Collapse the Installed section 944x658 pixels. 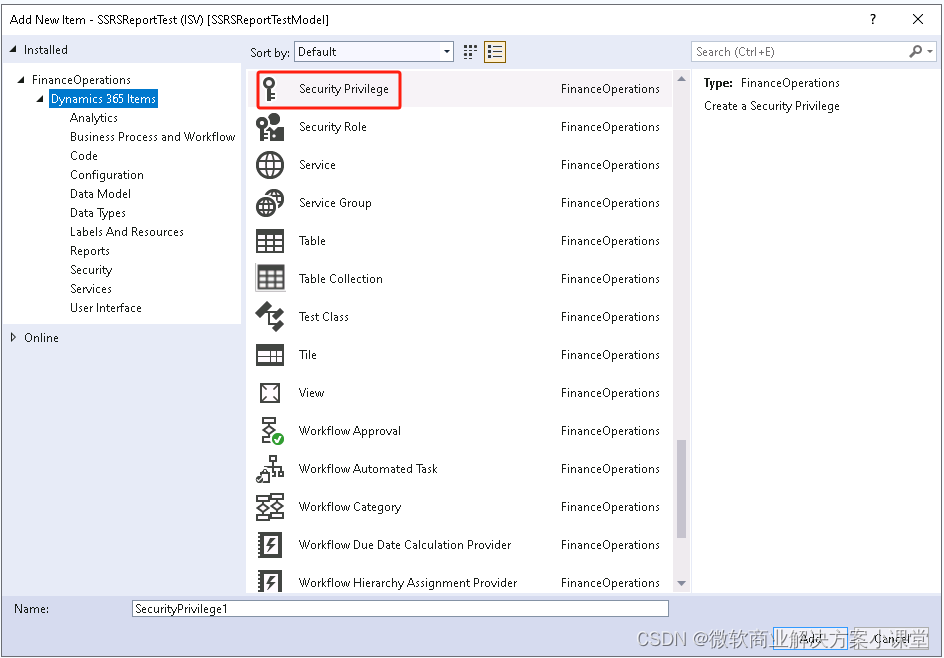tap(13, 49)
